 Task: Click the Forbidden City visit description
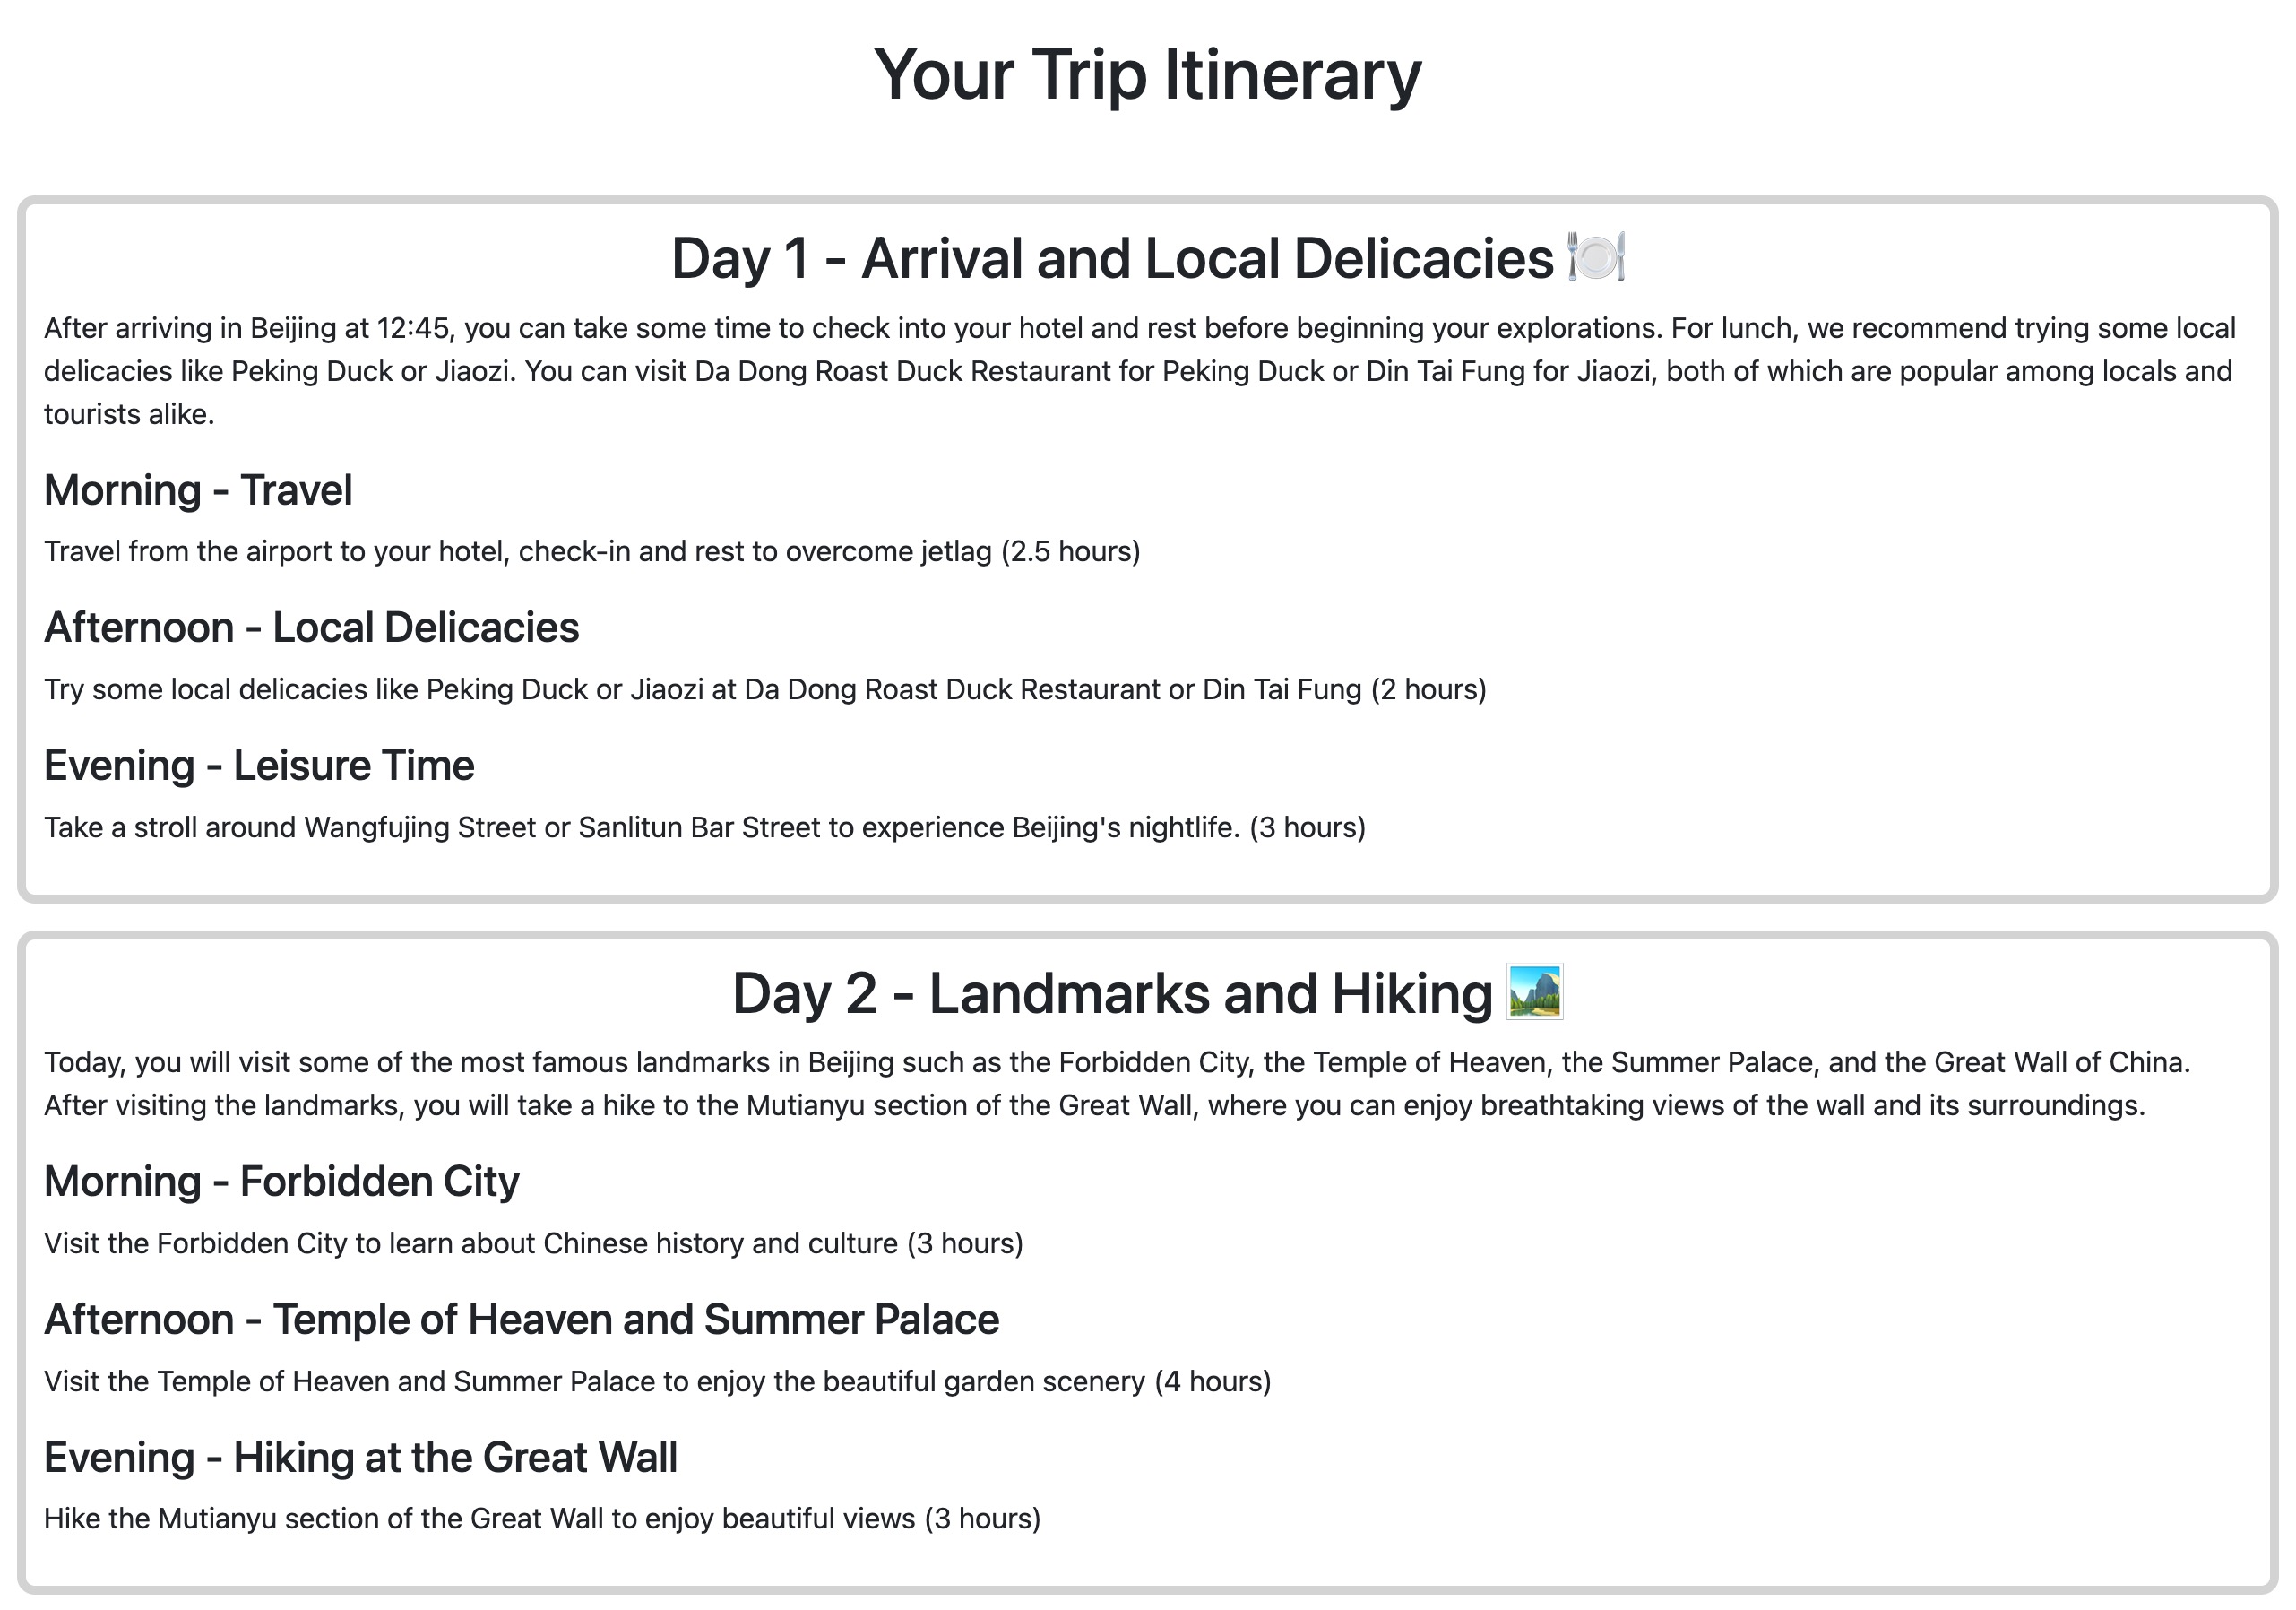tap(533, 1244)
